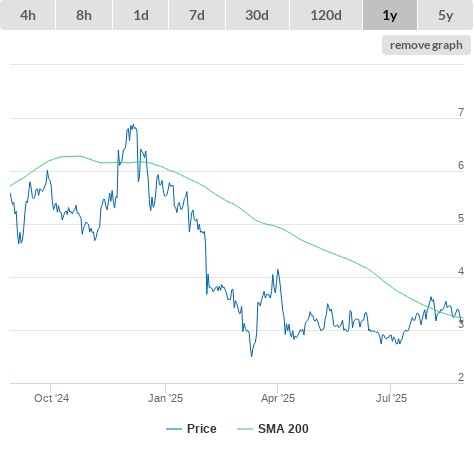Click the Jan '25 axis label
474x455 pixels.
click(x=165, y=398)
